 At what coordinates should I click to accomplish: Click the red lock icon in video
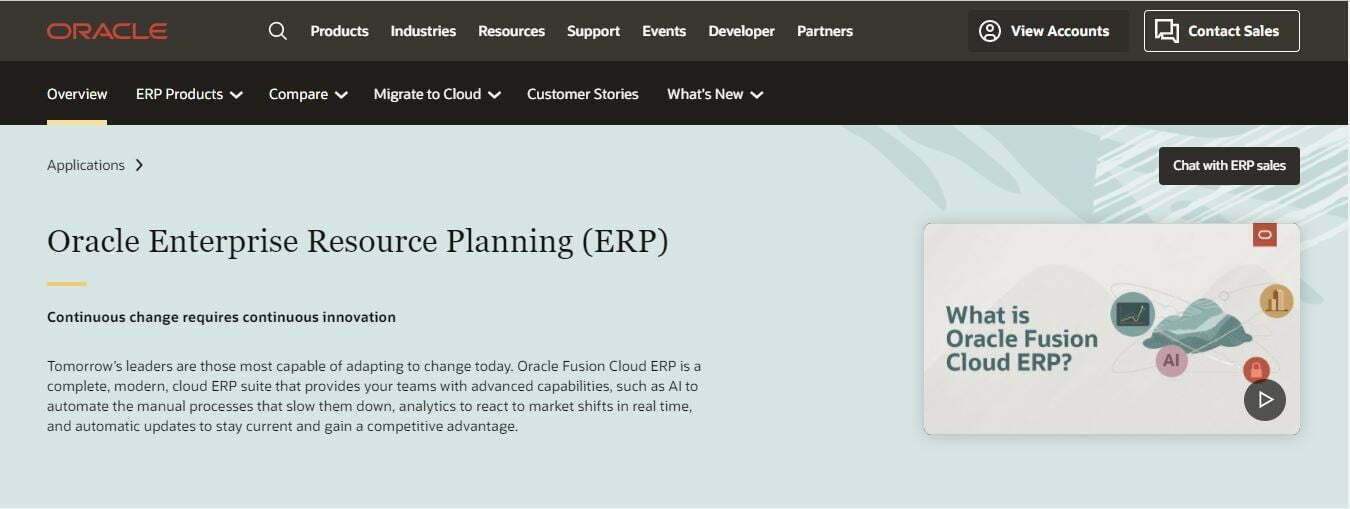(x=1256, y=371)
